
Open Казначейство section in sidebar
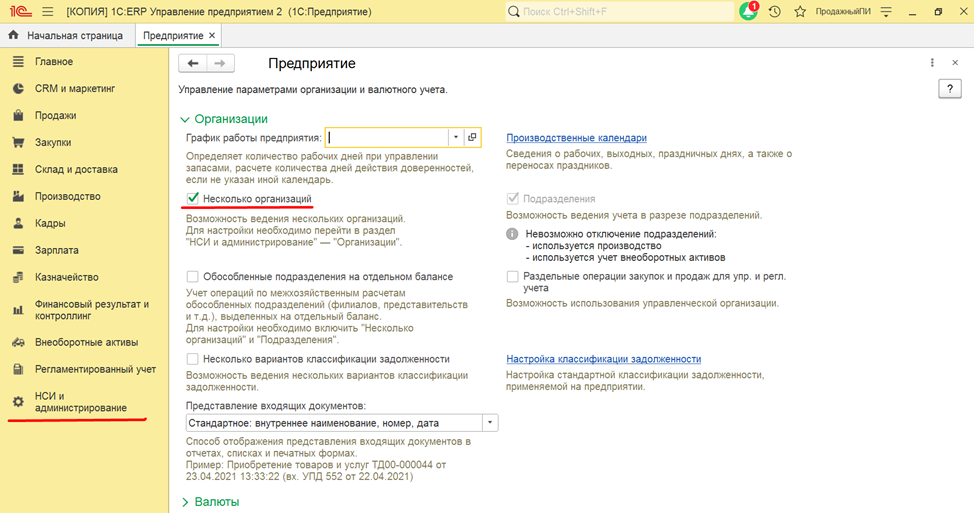(66, 277)
